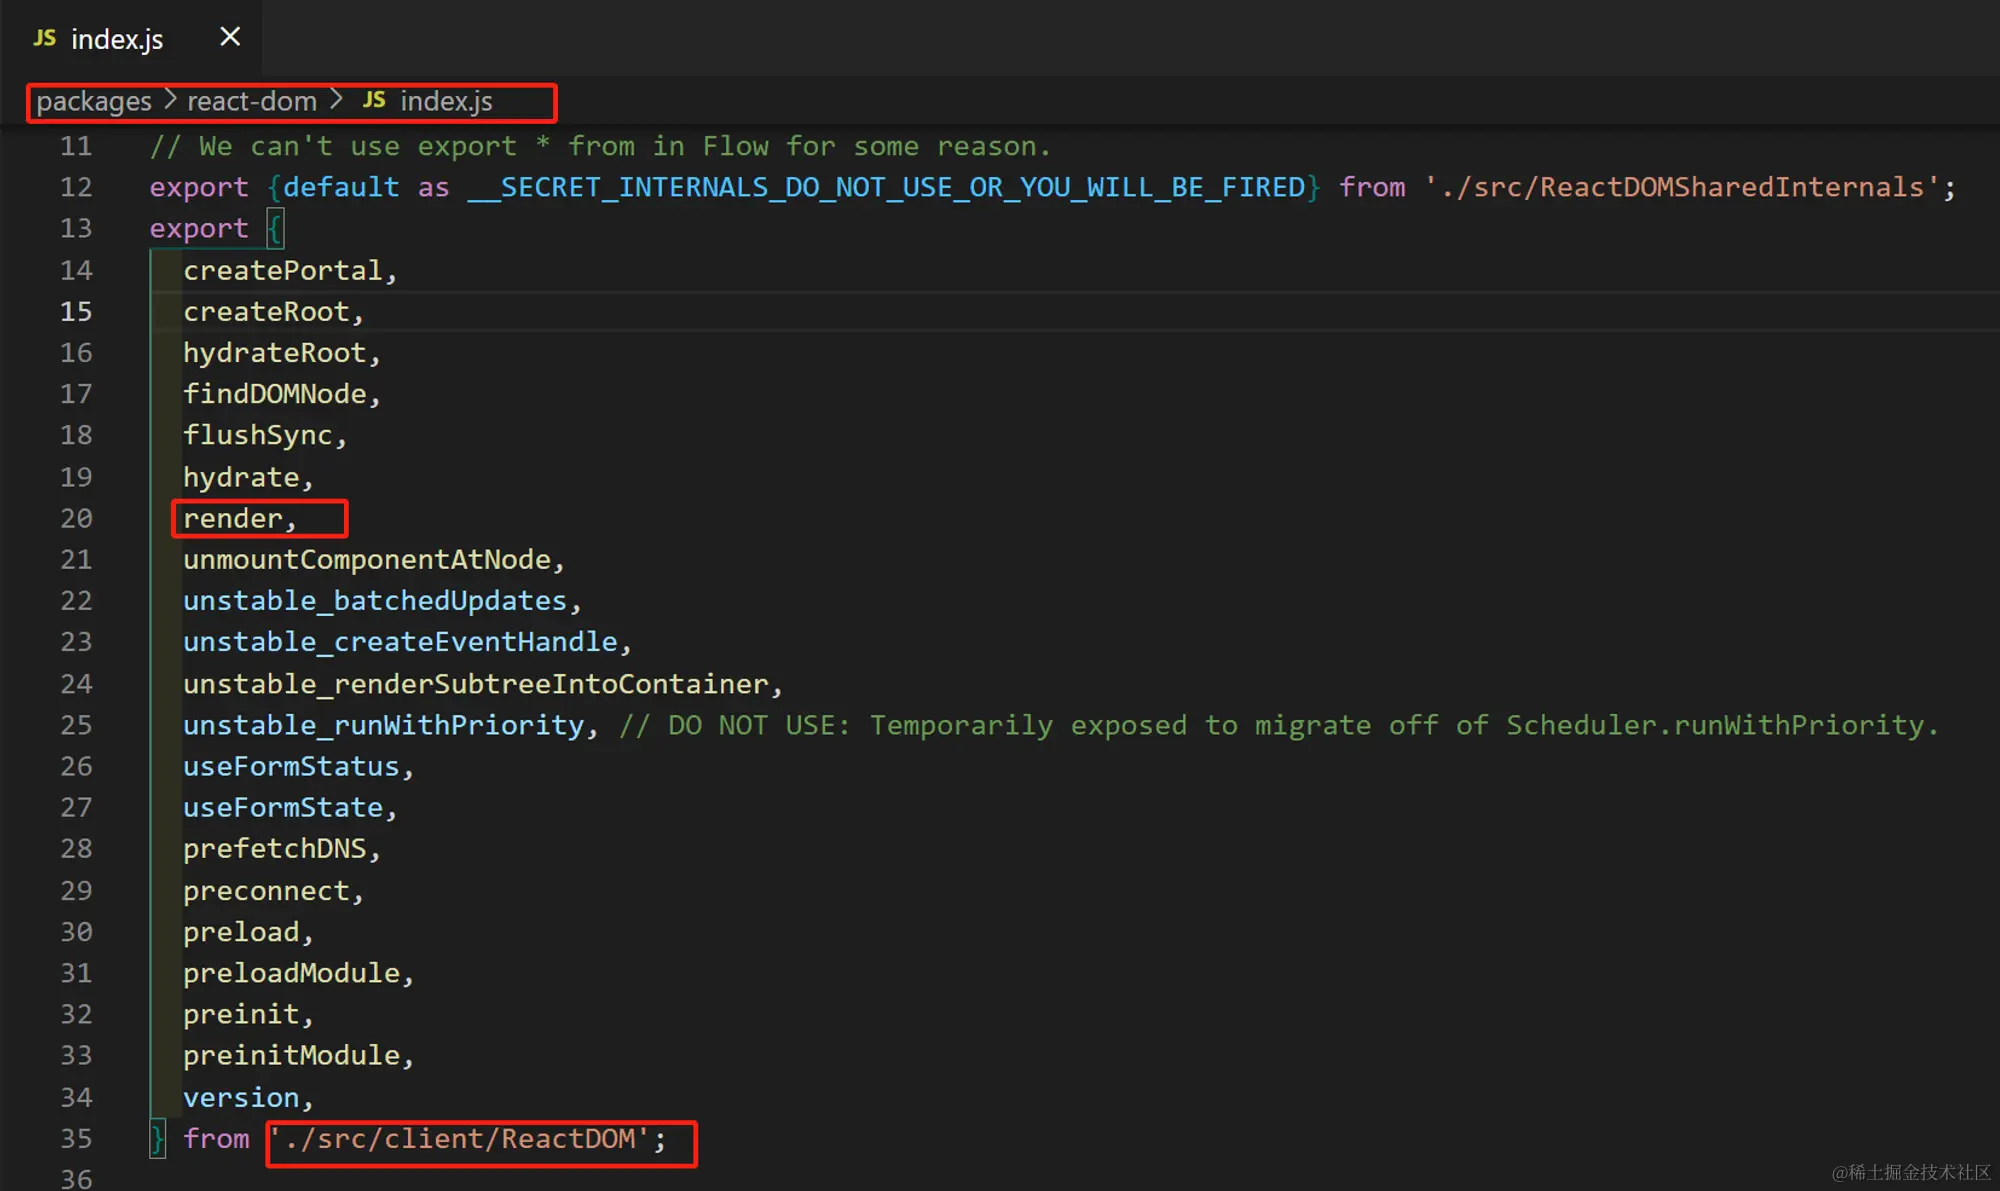The image size is (2000, 1191).
Task: Click the JS file icon in tab
Action: (44, 38)
